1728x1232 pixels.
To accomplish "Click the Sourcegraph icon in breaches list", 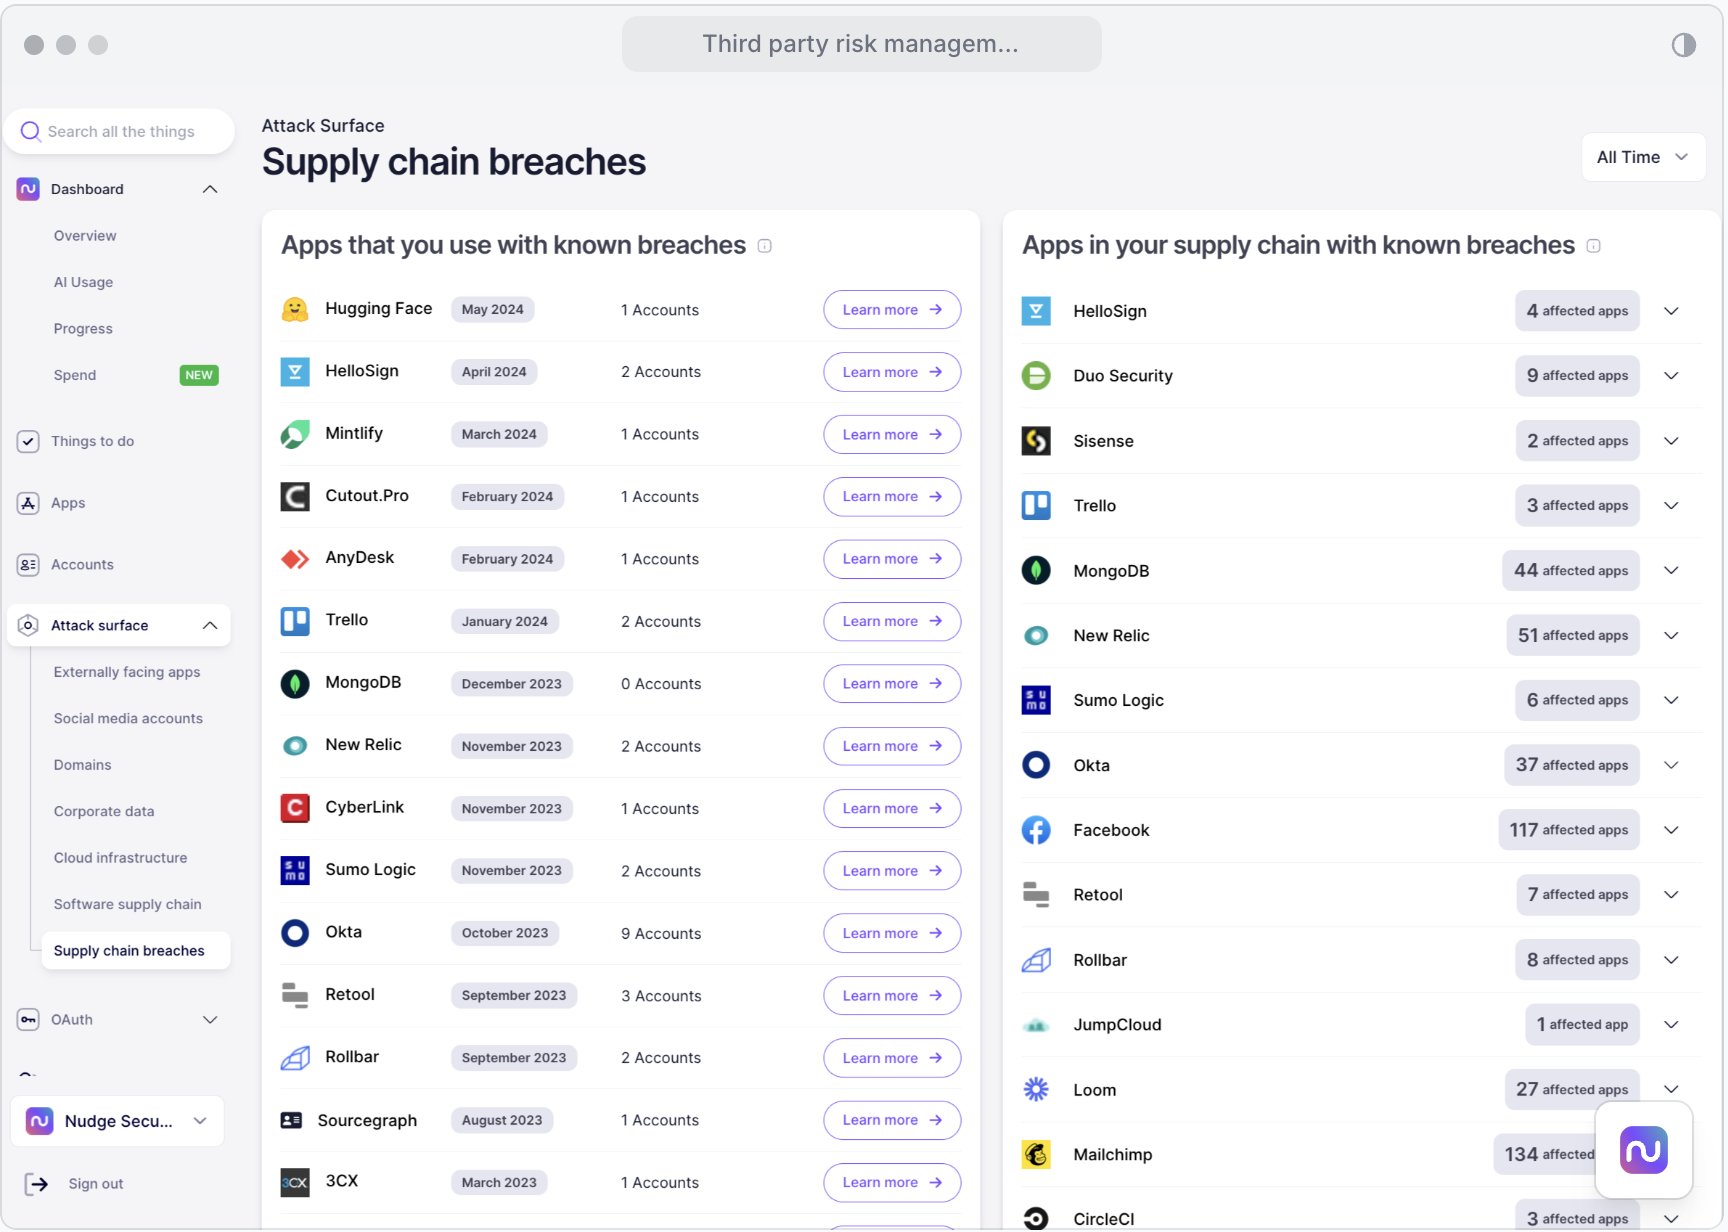I will (291, 1120).
